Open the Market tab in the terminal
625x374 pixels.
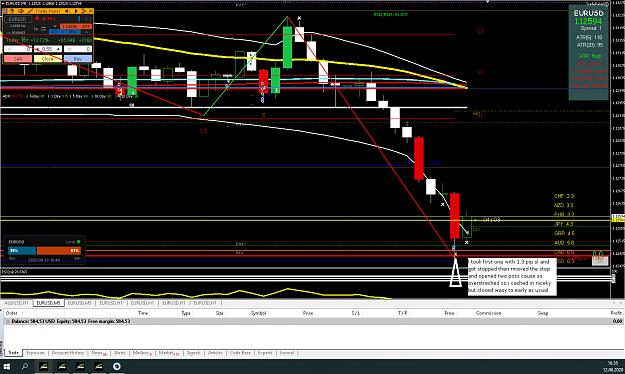coord(168,353)
